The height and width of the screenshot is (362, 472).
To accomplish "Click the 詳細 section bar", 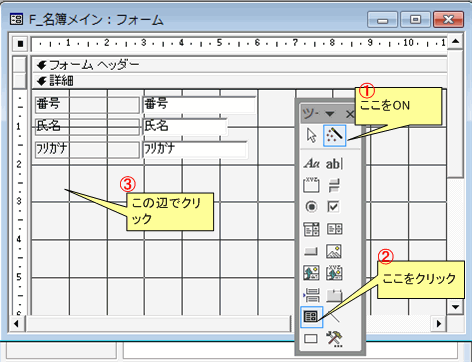I will (x=239, y=81).
